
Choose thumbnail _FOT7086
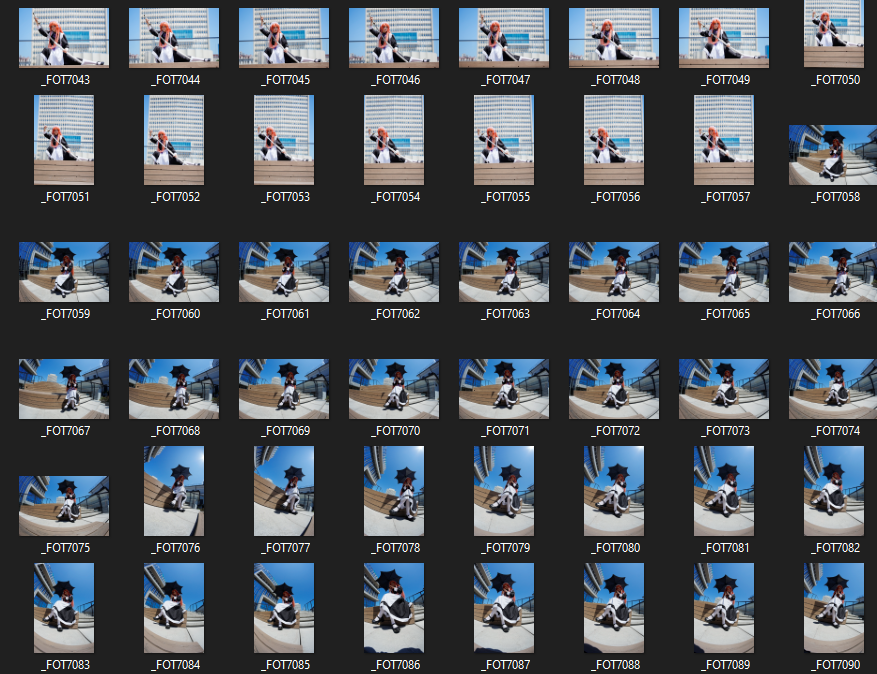click(x=394, y=608)
